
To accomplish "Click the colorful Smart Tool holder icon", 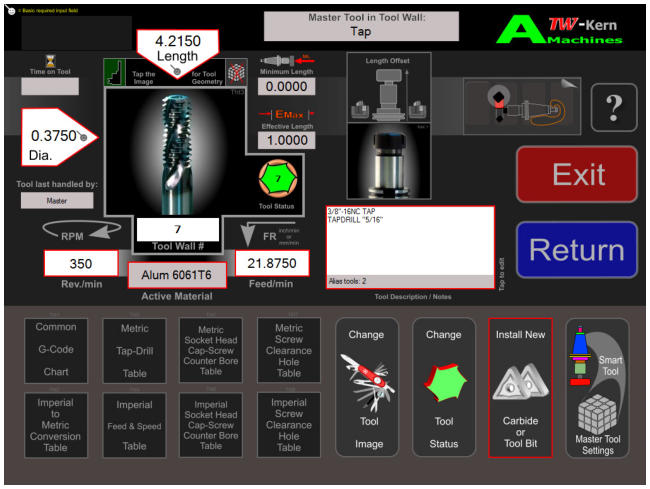I will [580, 356].
